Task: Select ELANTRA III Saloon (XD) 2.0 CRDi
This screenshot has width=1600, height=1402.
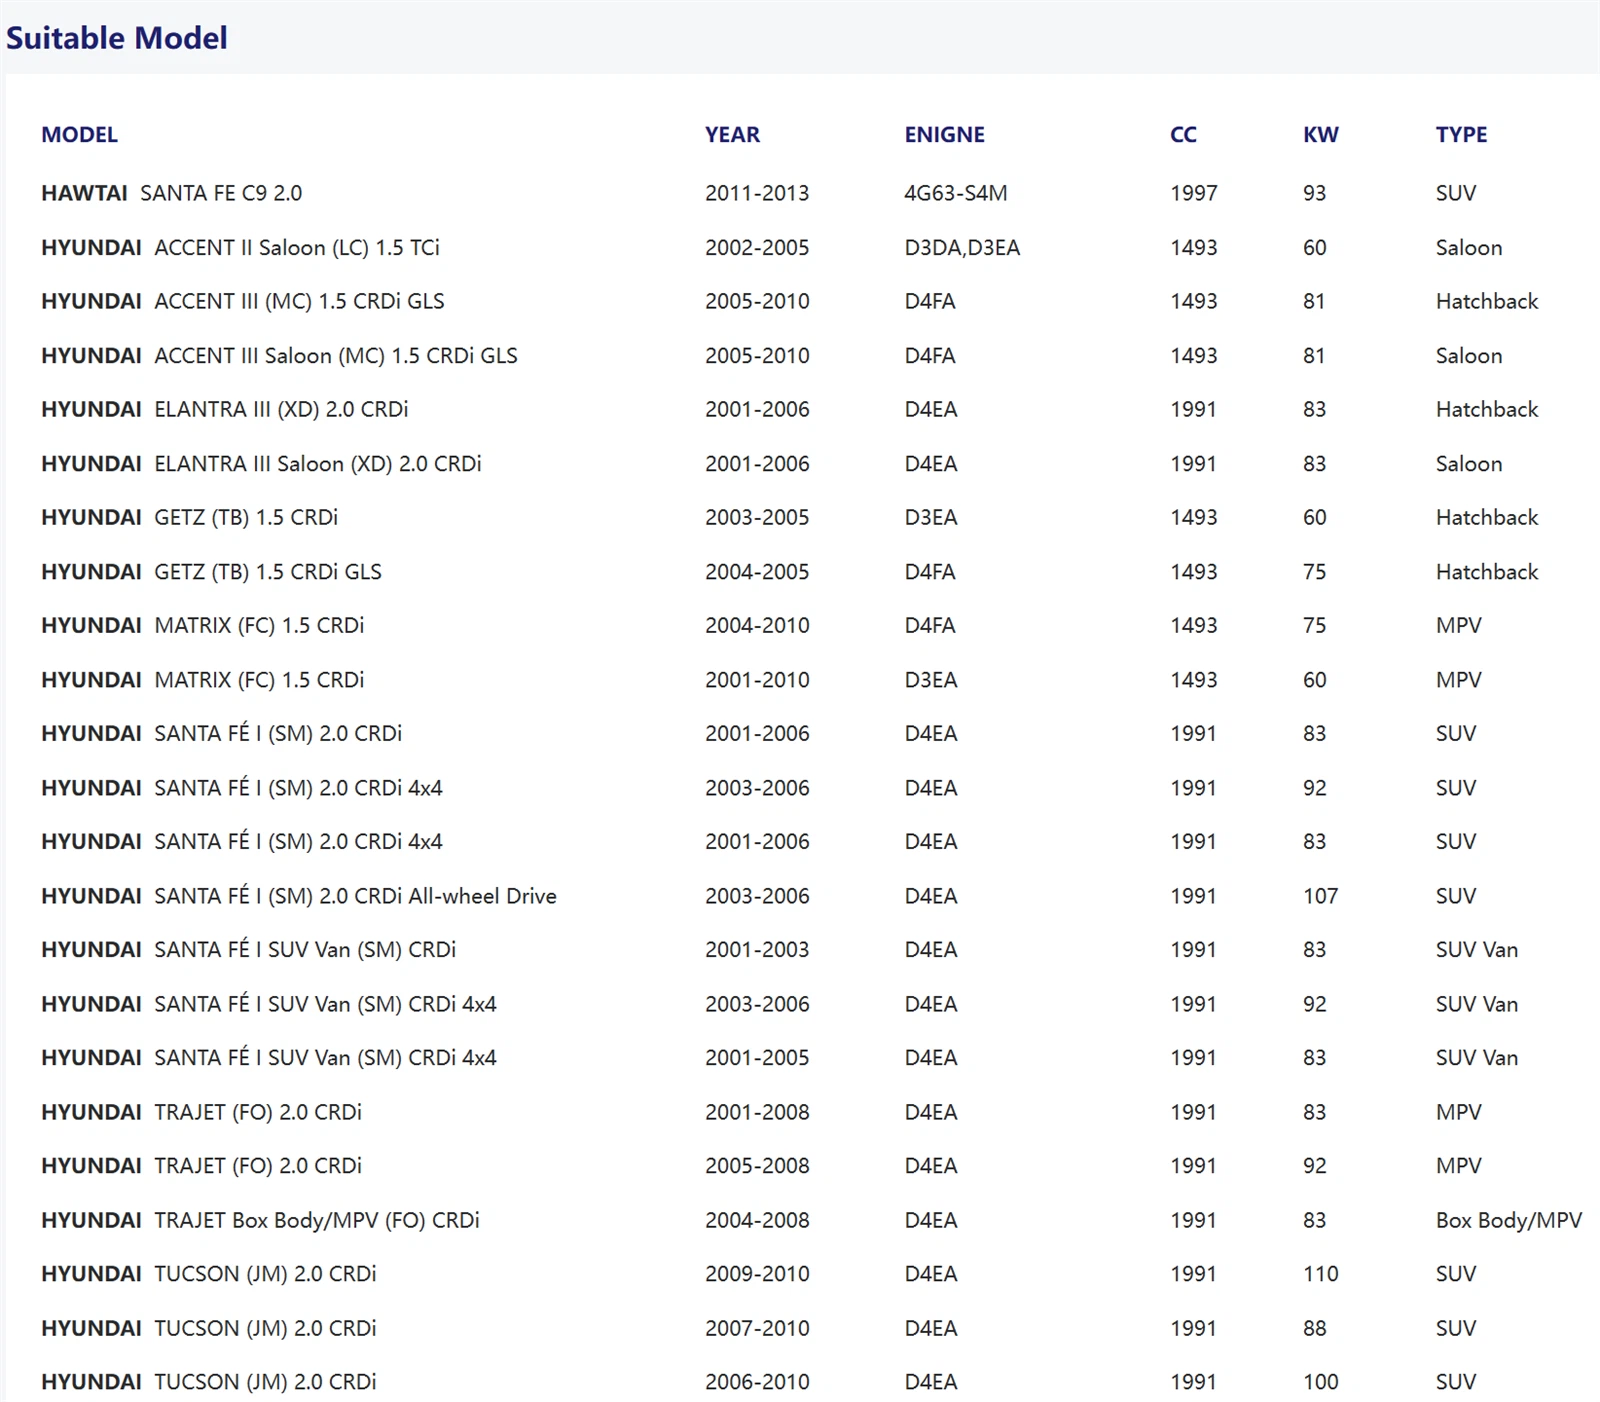Action: coord(318,463)
